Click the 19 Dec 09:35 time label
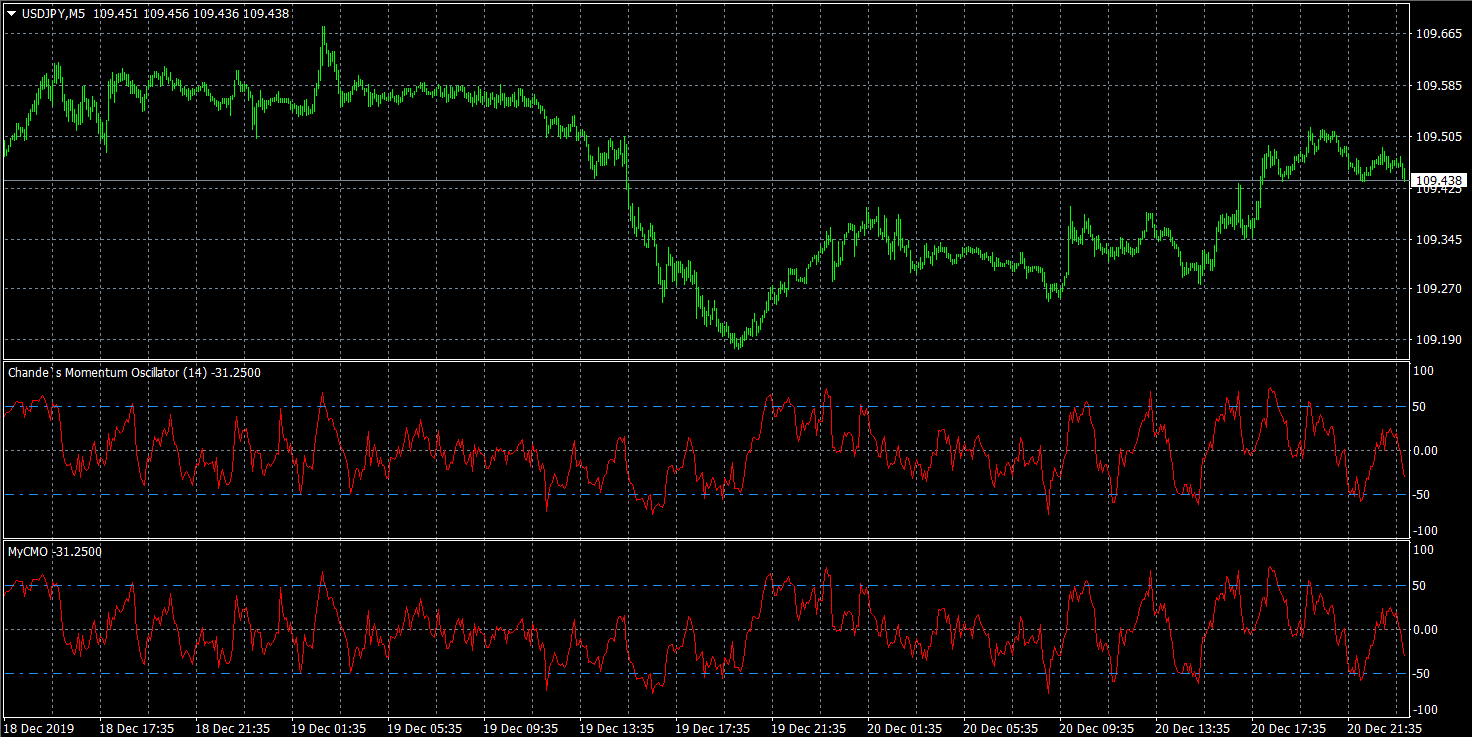1472x737 pixels. click(521, 728)
